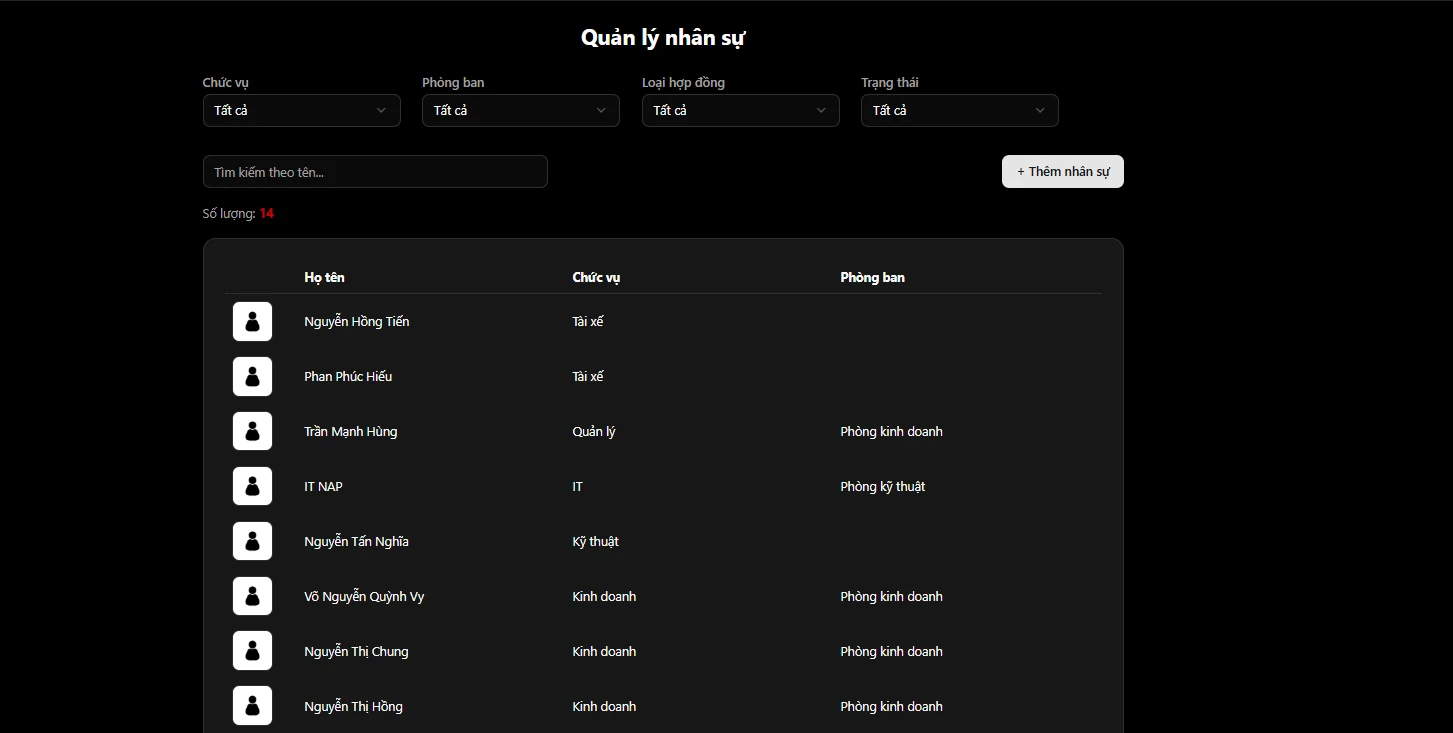The image size is (1453, 733).
Task: Click the Phòng kỹ thuật cell for IT NAP
Action: point(882,487)
